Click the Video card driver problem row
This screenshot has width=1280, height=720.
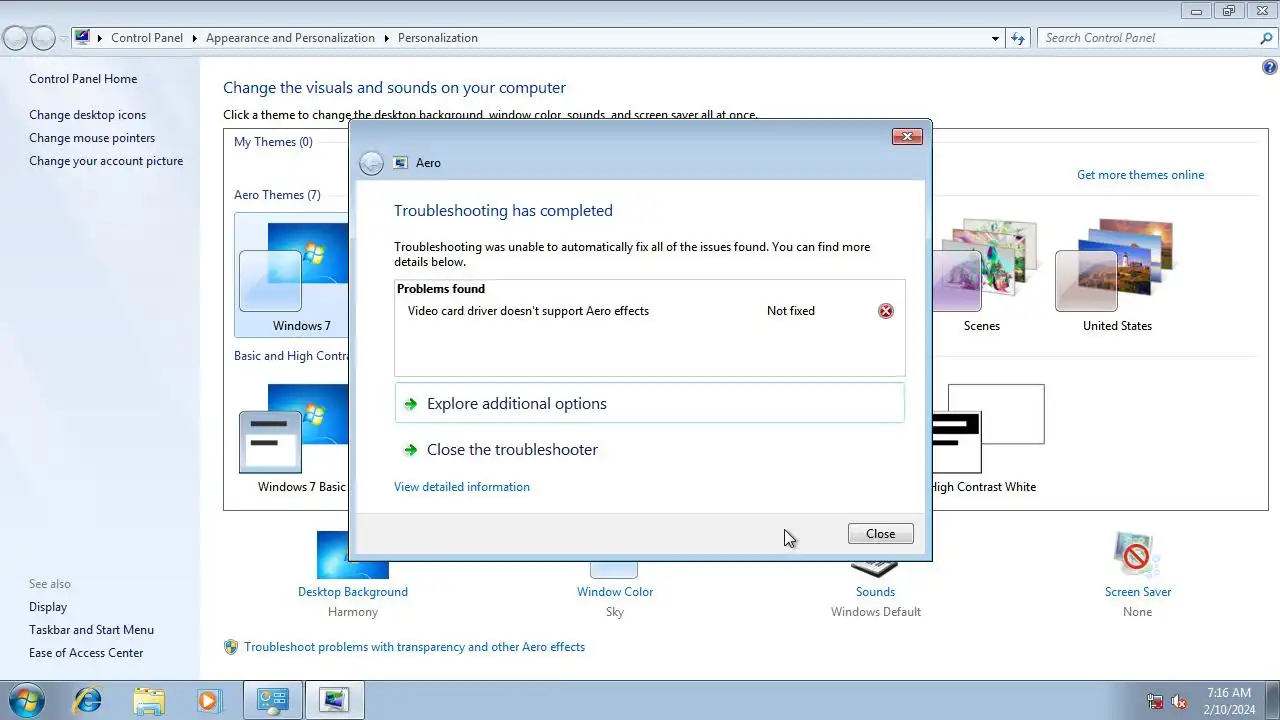tap(650, 311)
